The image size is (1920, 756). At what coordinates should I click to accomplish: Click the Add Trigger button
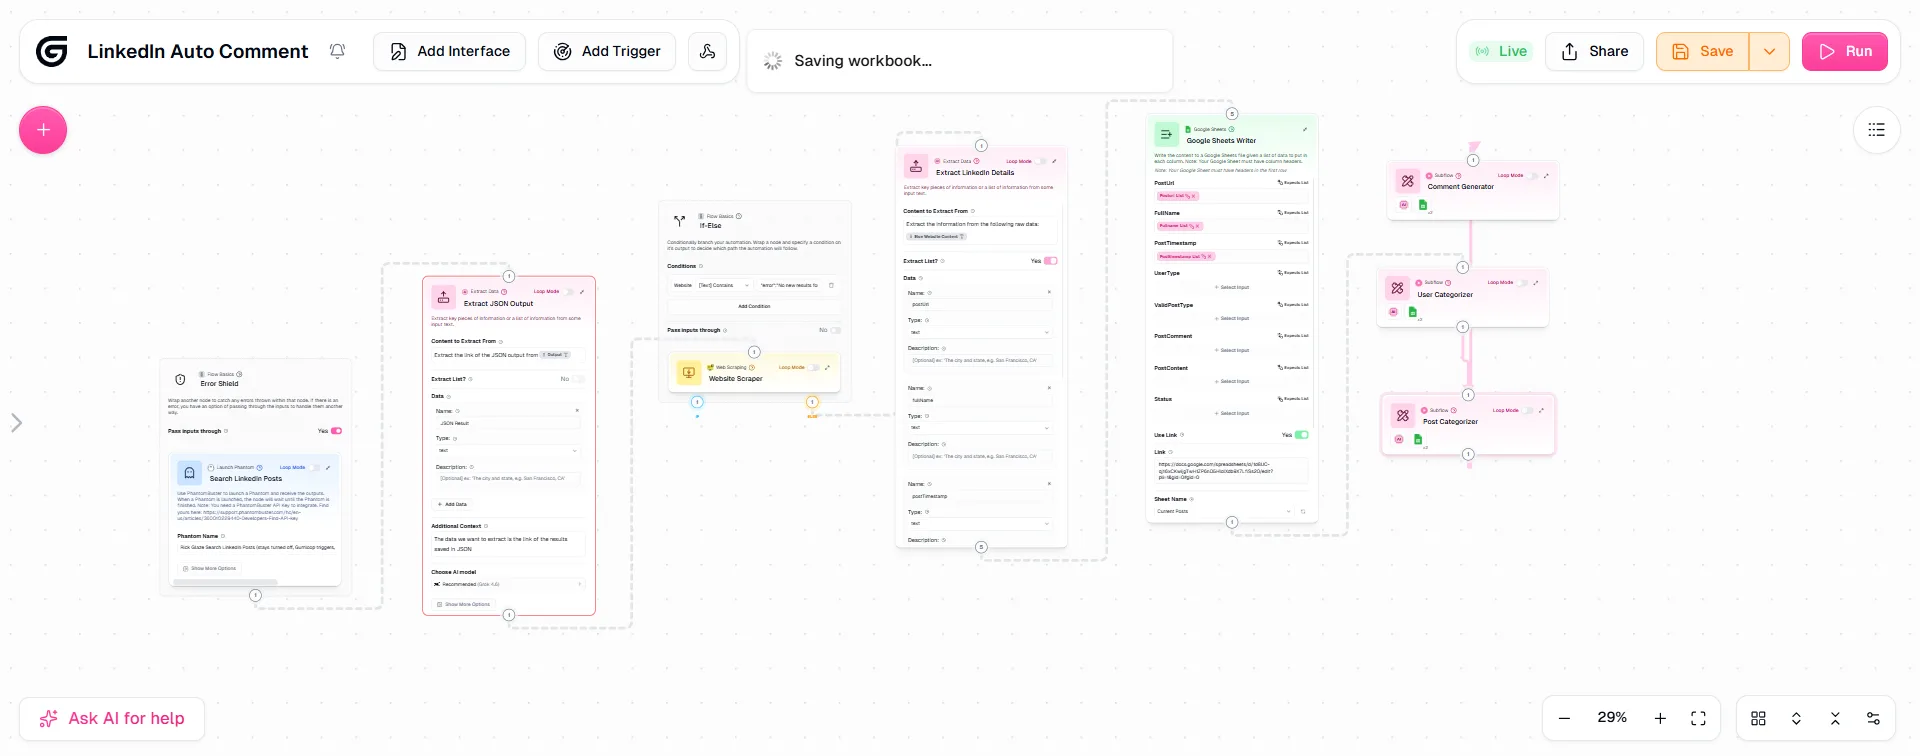(x=607, y=51)
